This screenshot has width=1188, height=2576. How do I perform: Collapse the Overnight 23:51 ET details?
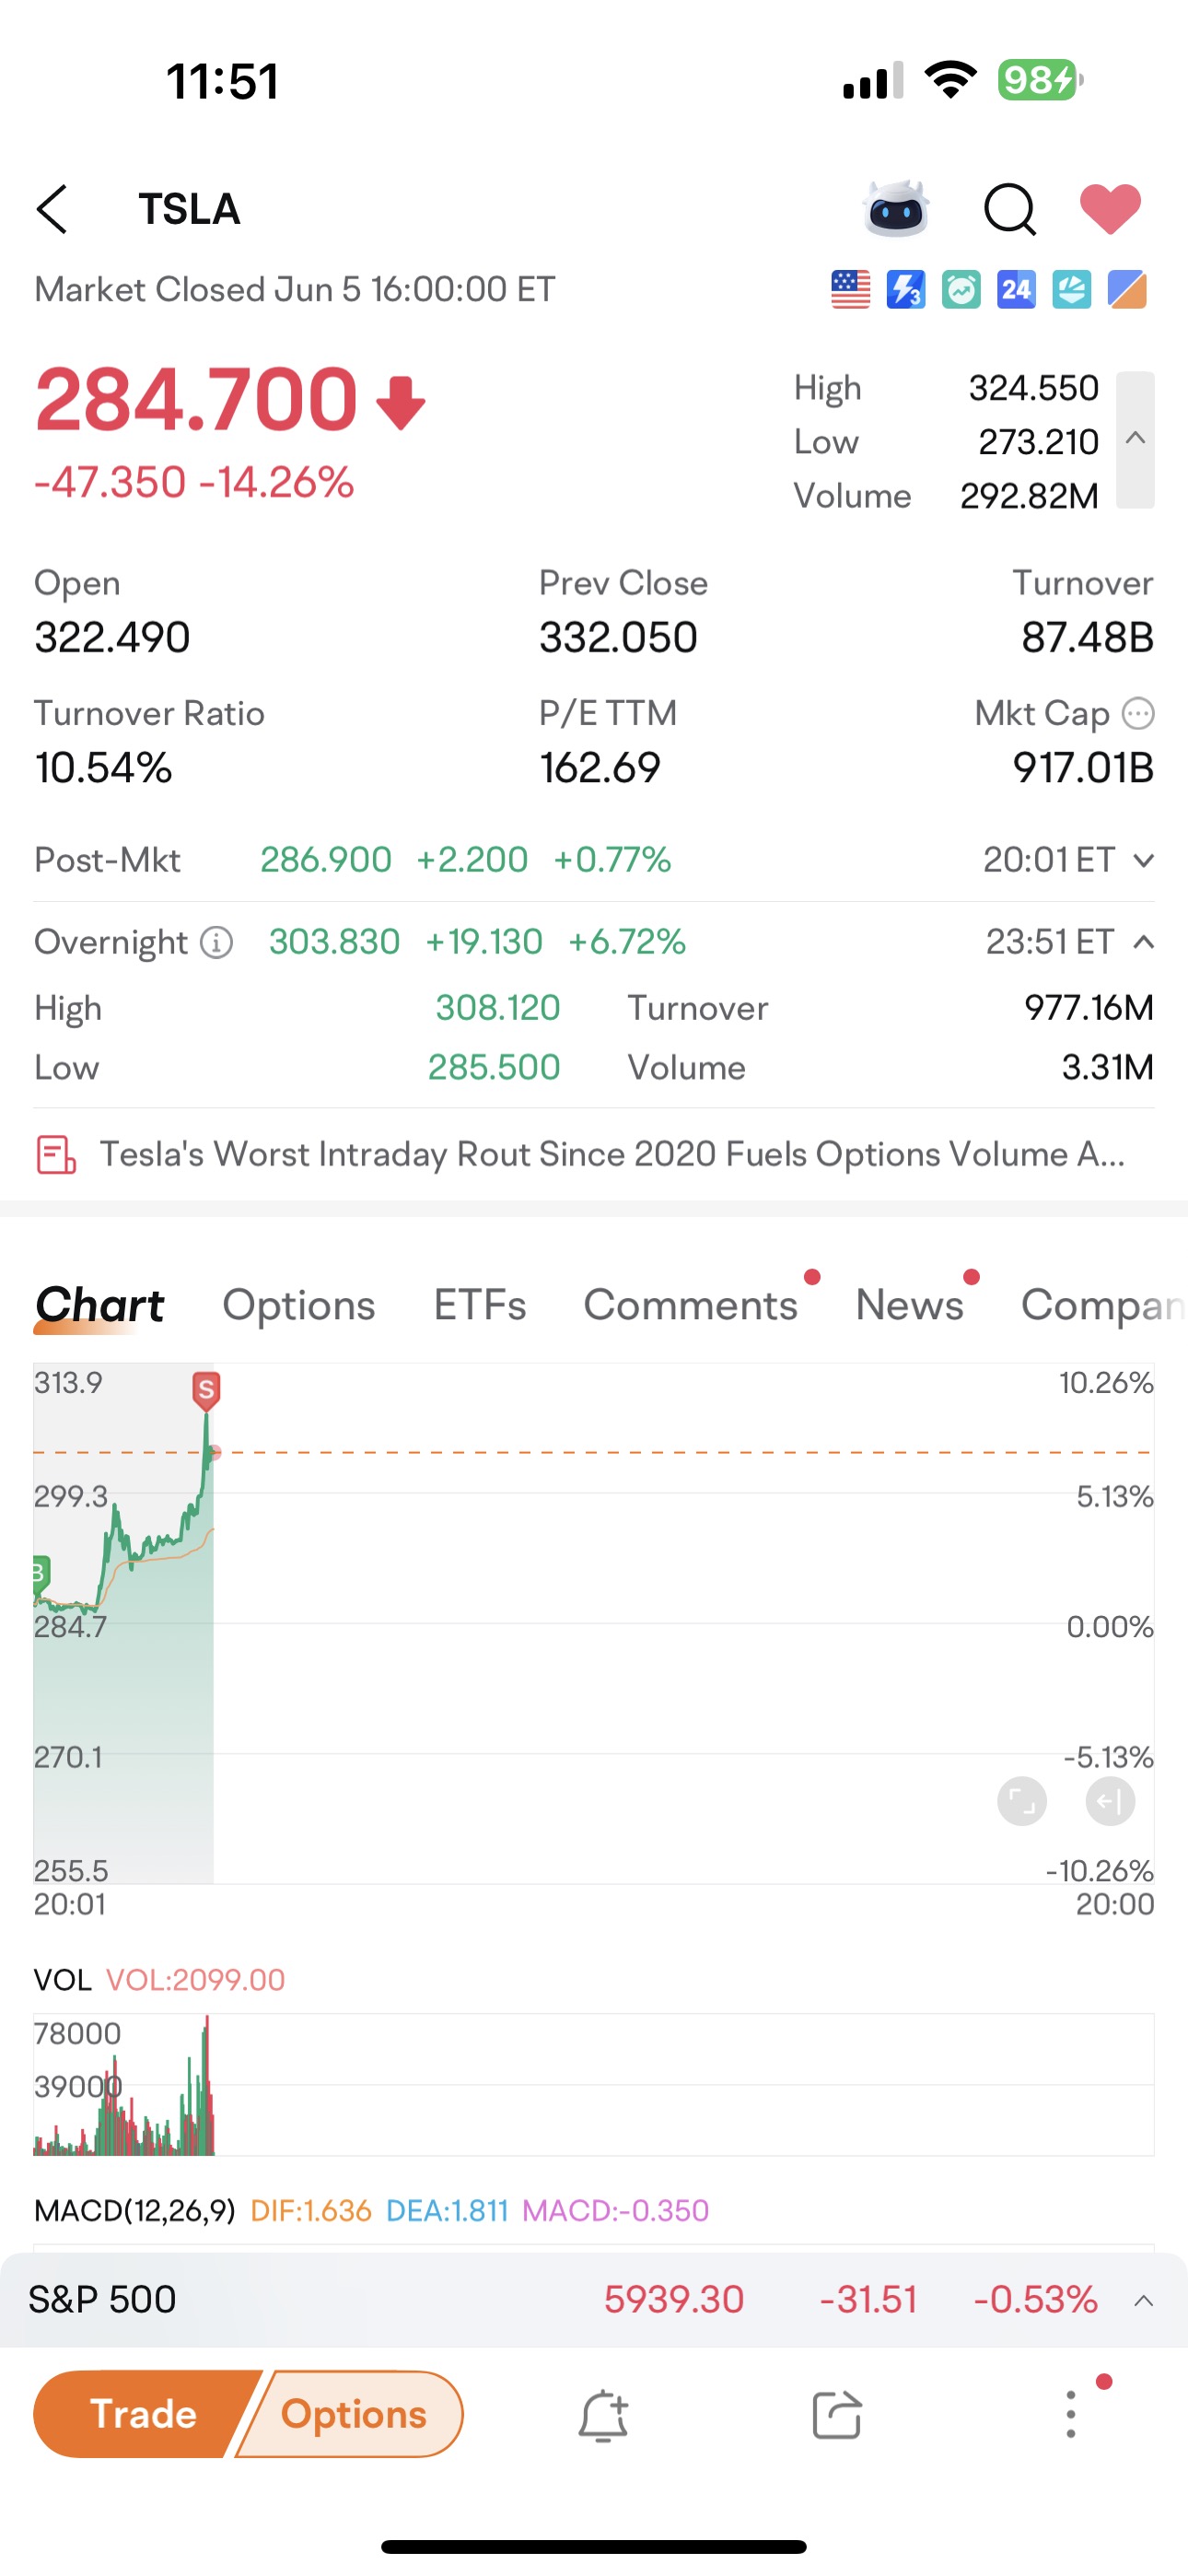[1144, 942]
